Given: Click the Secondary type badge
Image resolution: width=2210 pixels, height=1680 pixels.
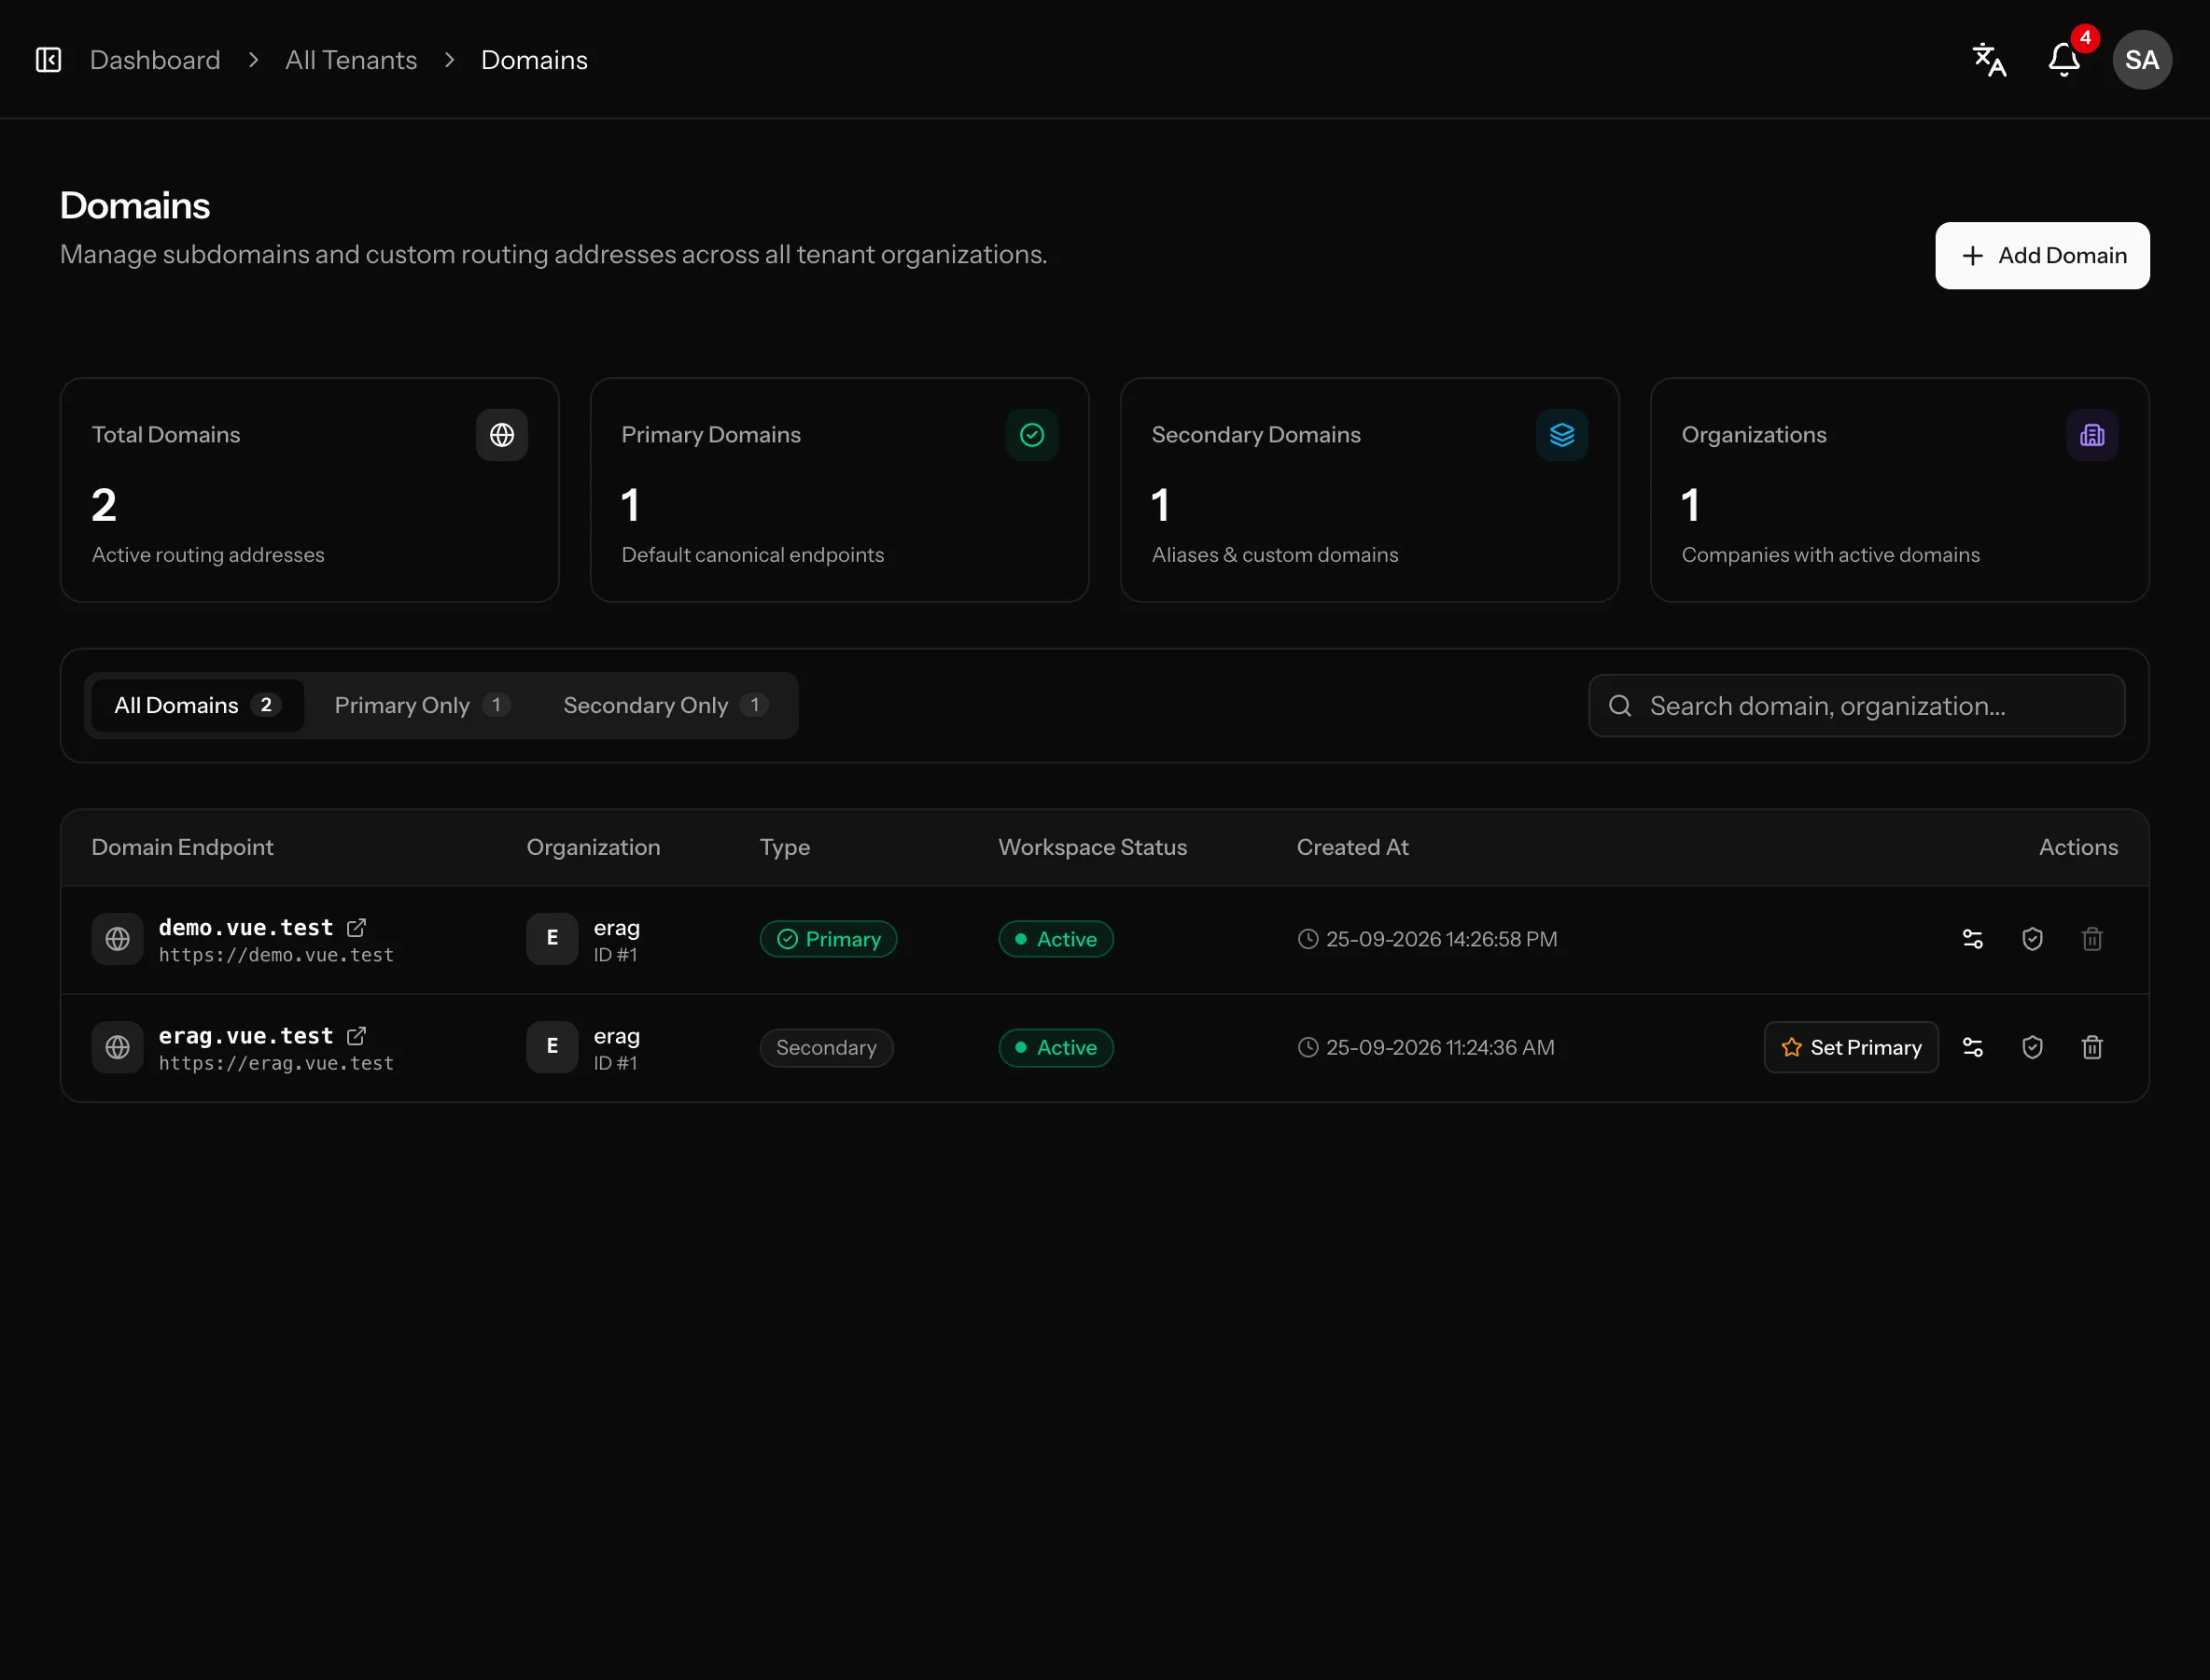Looking at the screenshot, I should 826,1047.
